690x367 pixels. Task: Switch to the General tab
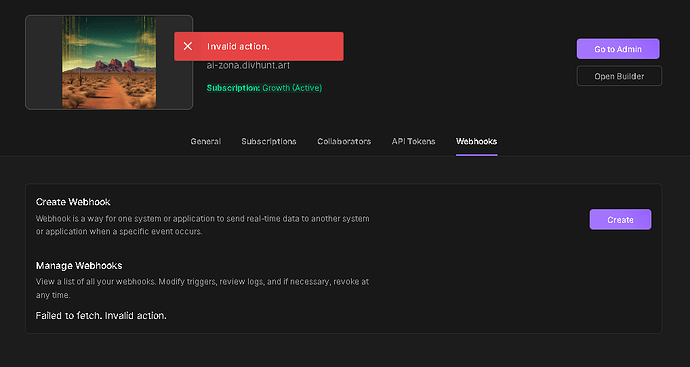pyautogui.click(x=206, y=141)
